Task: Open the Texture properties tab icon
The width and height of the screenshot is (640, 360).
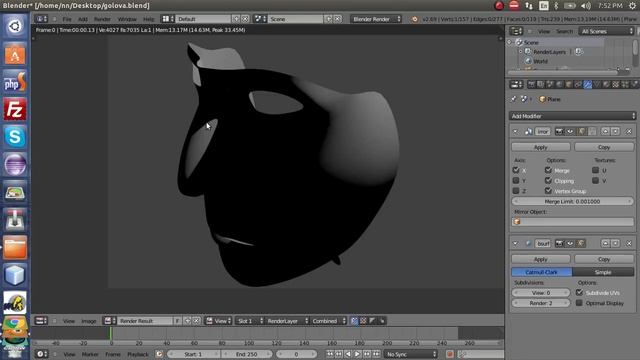Action: click(x=616, y=84)
